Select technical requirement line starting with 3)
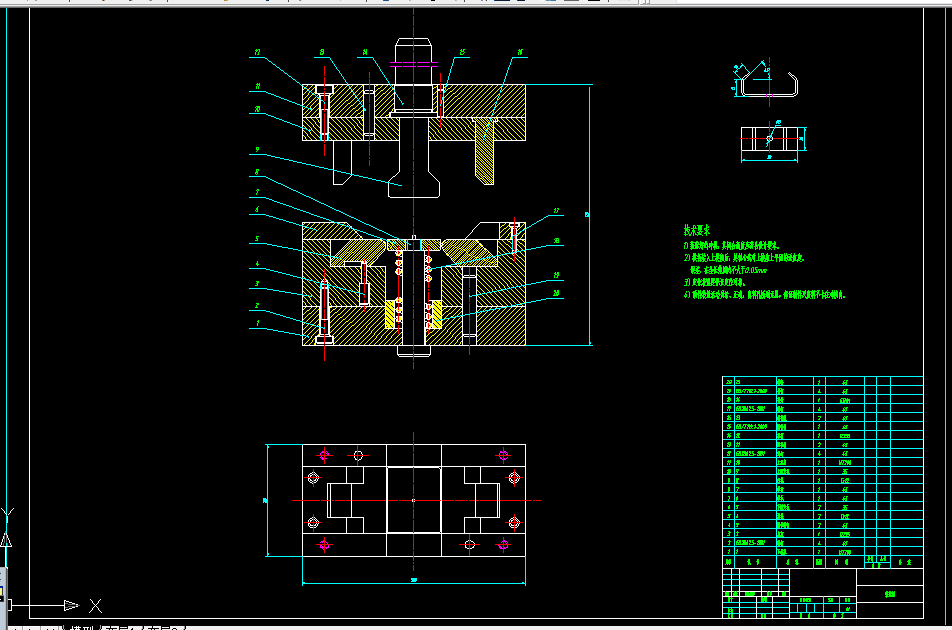The height and width of the screenshot is (630, 952). point(715,282)
